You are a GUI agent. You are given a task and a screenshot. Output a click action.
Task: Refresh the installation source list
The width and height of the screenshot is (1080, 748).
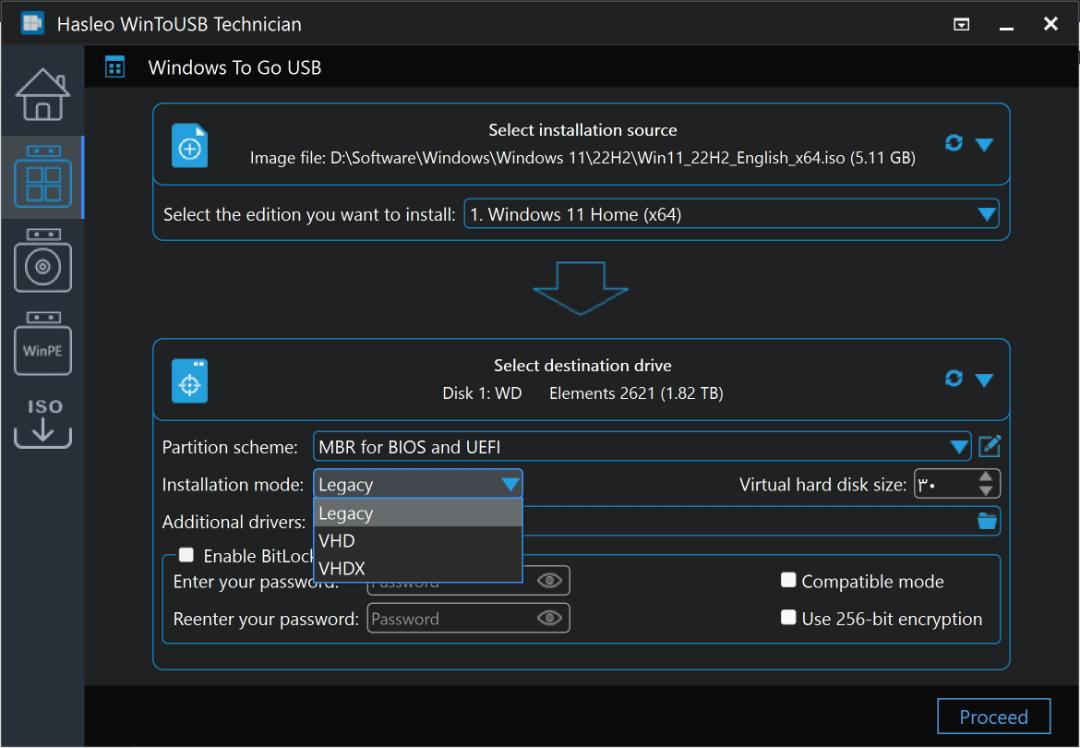coord(953,143)
